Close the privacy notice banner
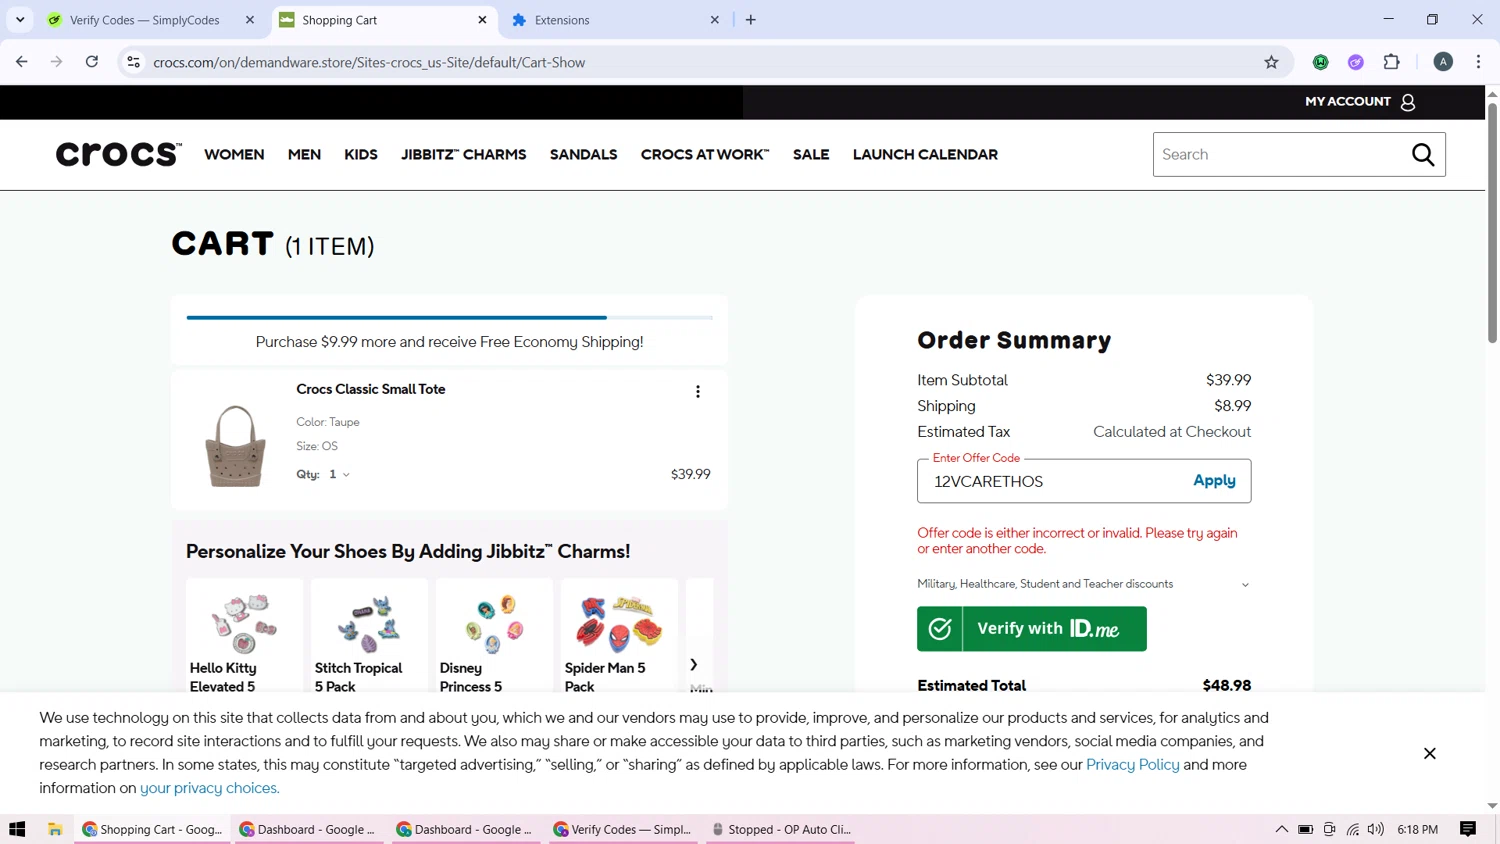The height and width of the screenshot is (844, 1500). [1430, 753]
